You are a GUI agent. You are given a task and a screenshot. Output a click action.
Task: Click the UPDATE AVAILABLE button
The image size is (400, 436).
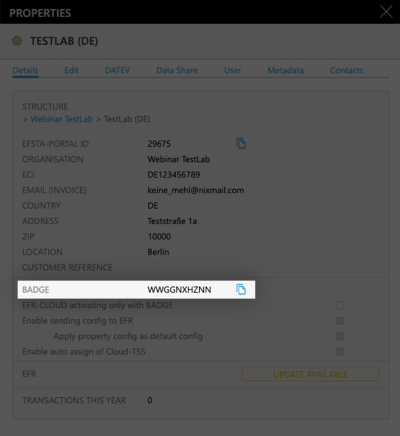coord(311,374)
